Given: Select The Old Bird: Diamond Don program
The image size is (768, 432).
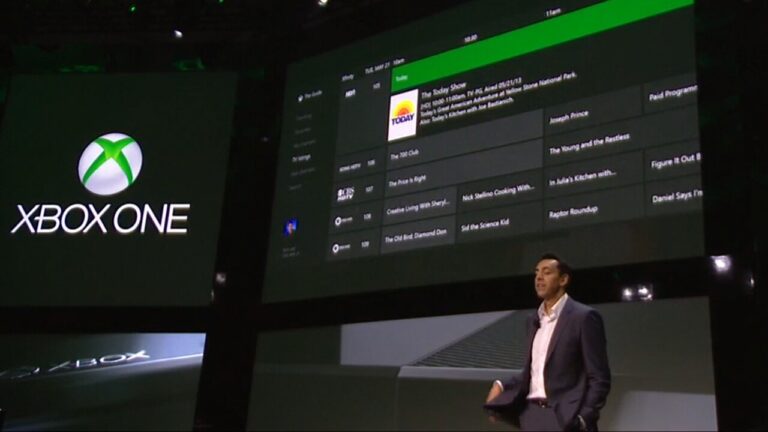Looking at the screenshot, I should point(417,236).
